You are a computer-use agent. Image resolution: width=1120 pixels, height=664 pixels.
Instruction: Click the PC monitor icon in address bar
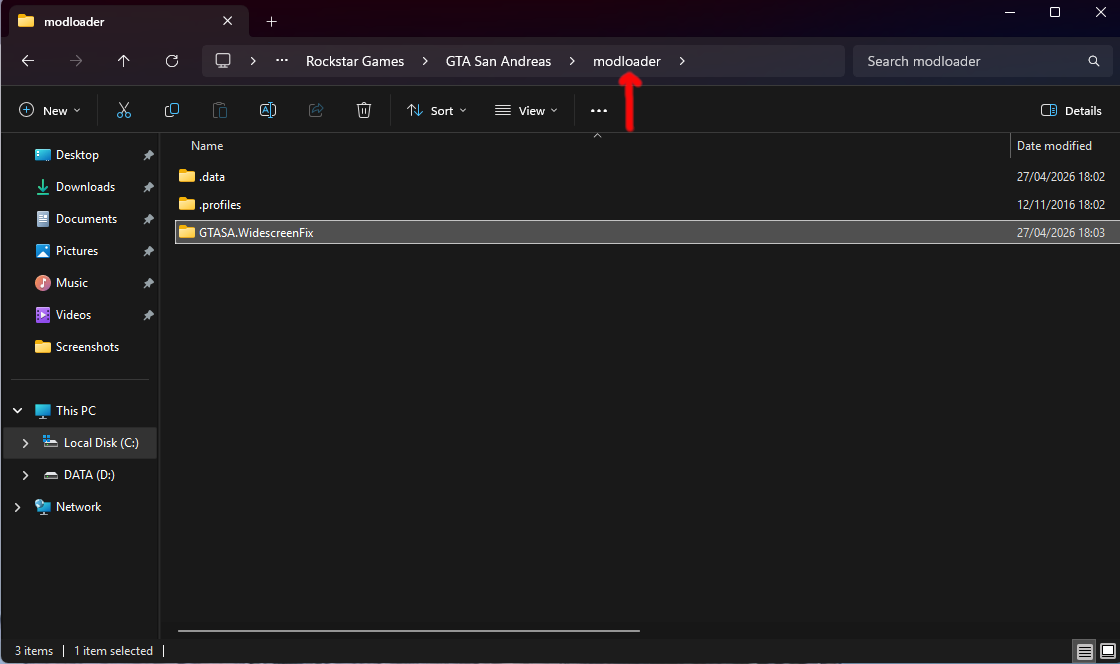(223, 61)
